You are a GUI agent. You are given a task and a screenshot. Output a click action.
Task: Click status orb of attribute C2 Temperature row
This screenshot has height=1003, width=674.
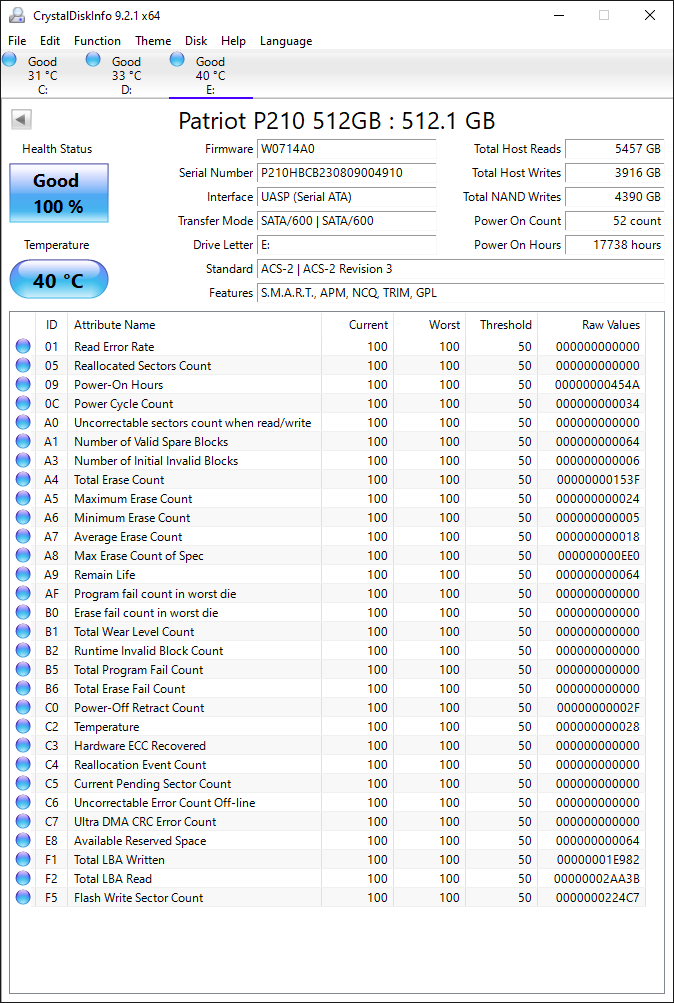(x=23, y=727)
